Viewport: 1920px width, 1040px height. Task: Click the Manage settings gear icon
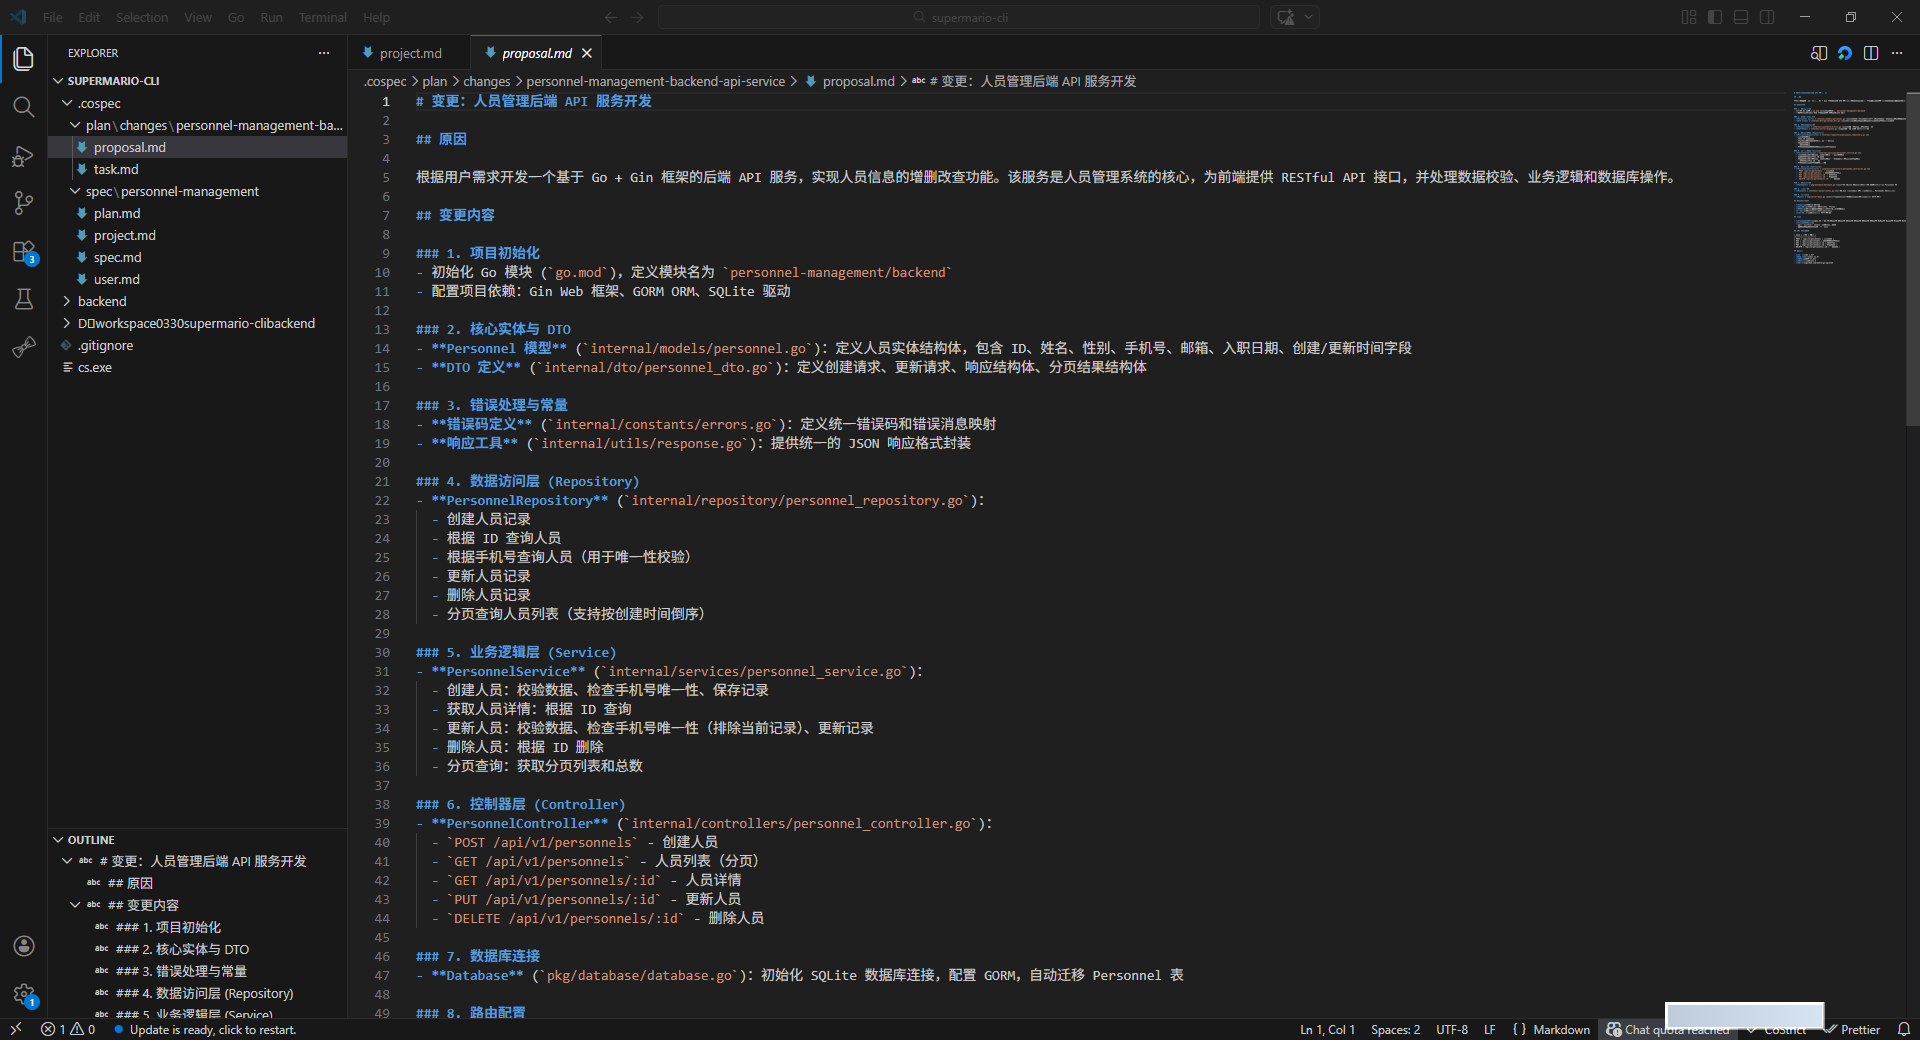[x=24, y=994]
